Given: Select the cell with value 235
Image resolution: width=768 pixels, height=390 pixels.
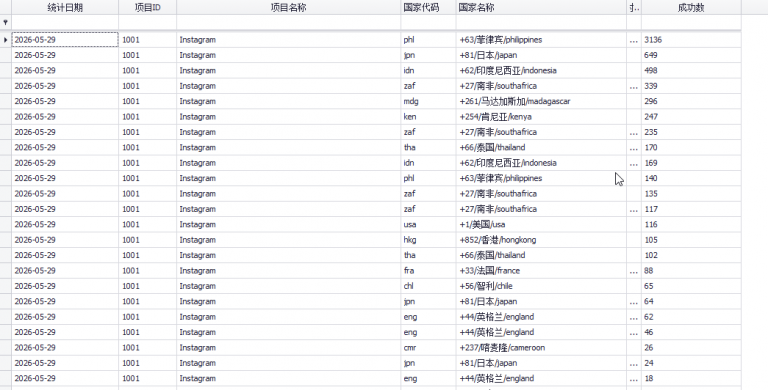Looking at the screenshot, I should pos(691,132).
